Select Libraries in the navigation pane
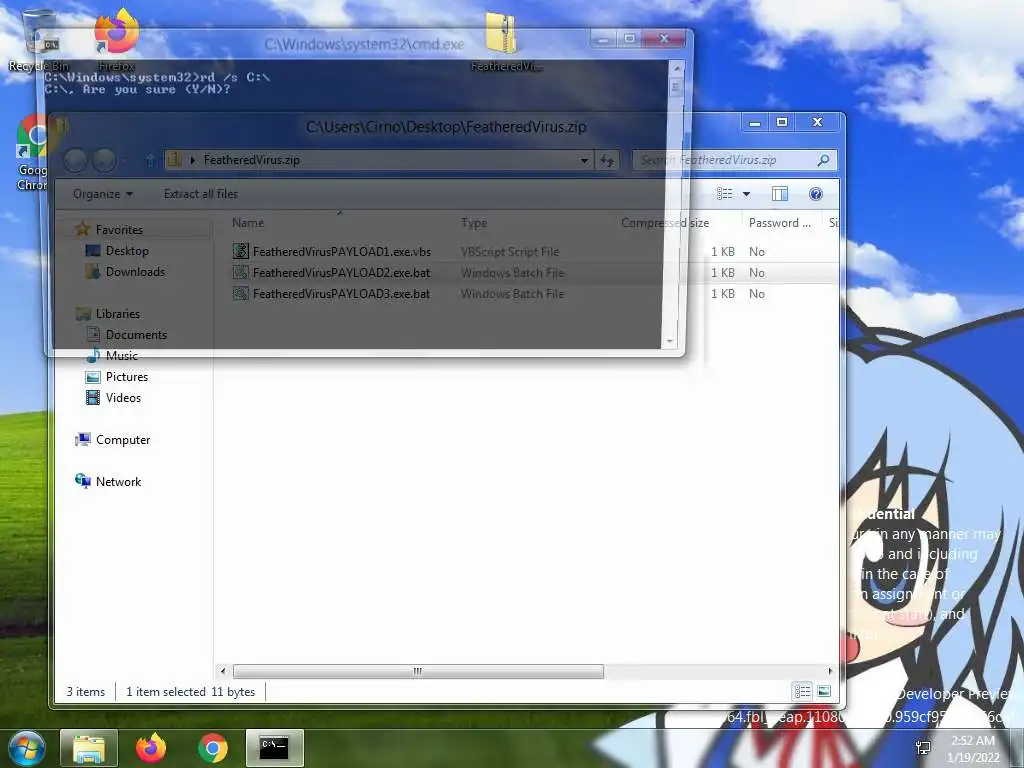This screenshot has height=768, width=1024. (x=118, y=313)
